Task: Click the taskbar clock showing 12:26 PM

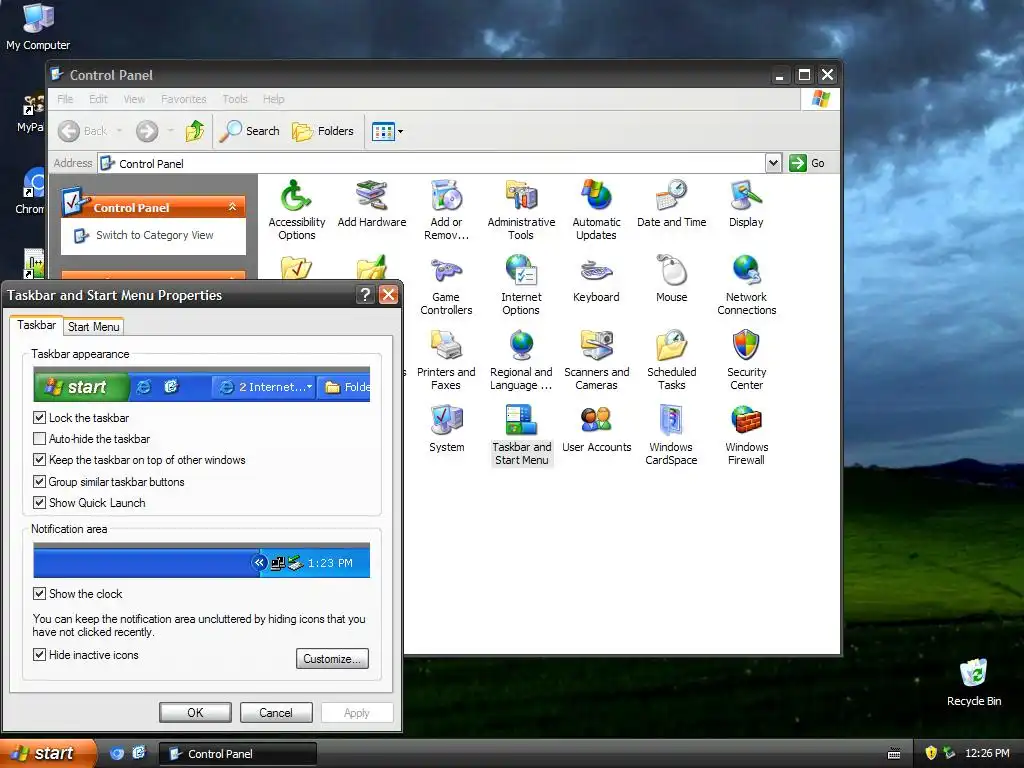Action: coord(987,754)
